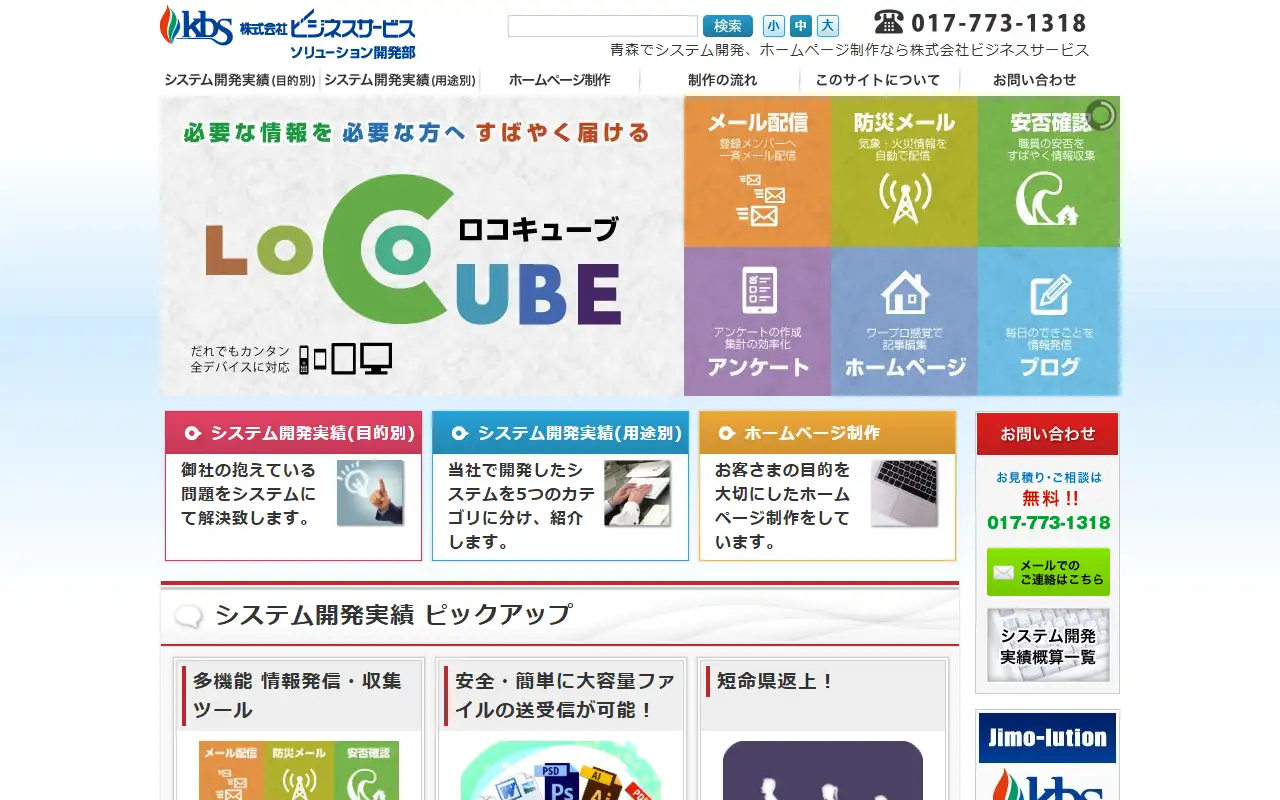Click the Jimo-lution banner

1047,738
